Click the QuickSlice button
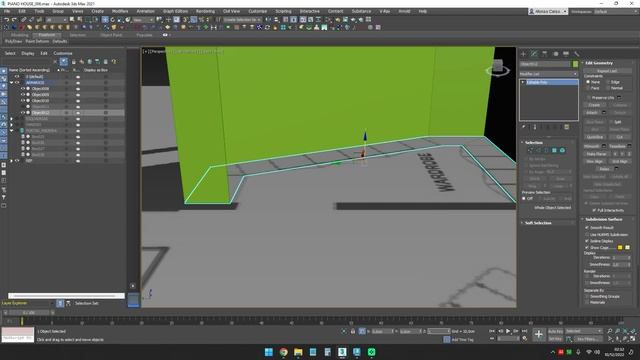Screen dimensions: 640x360 coord(595,137)
